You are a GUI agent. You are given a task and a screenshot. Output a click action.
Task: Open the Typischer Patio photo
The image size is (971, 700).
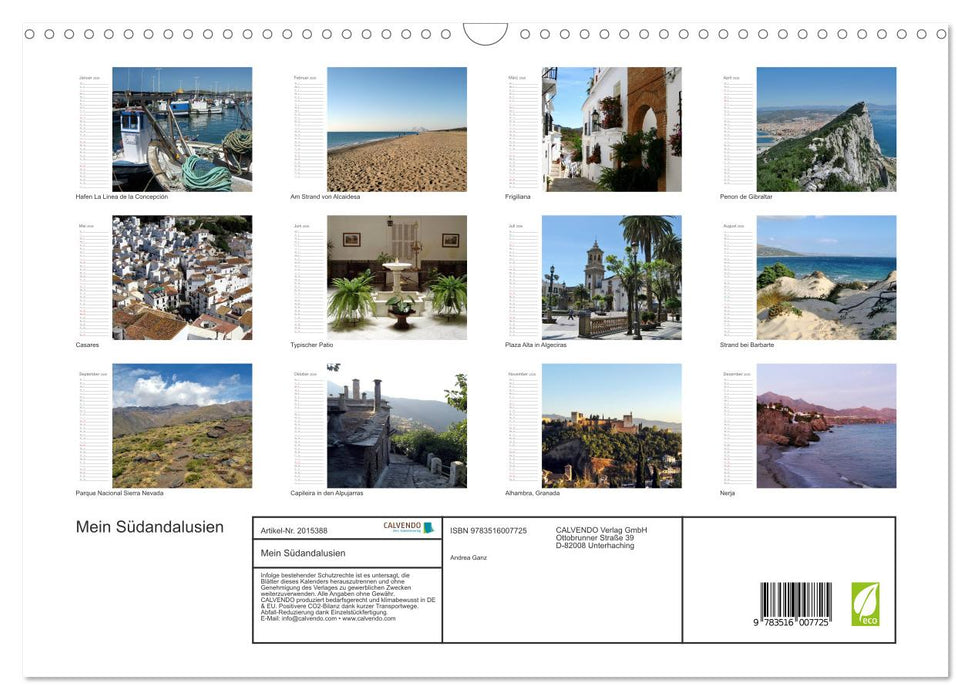click(x=397, y=277)
